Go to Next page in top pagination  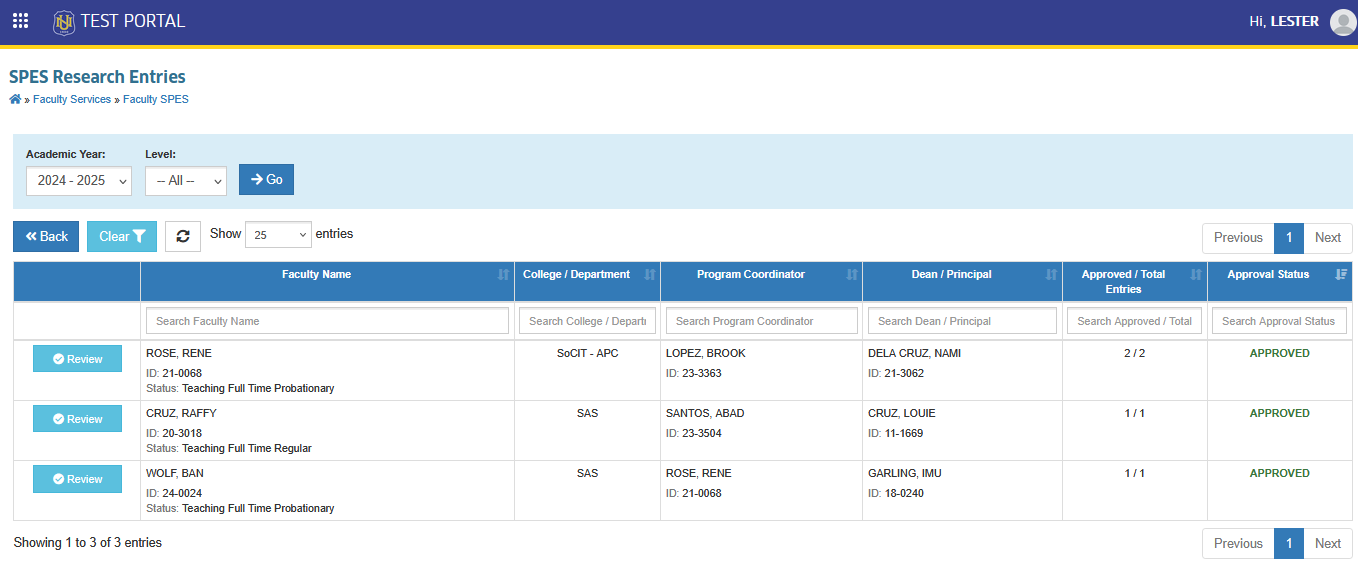1328,238
